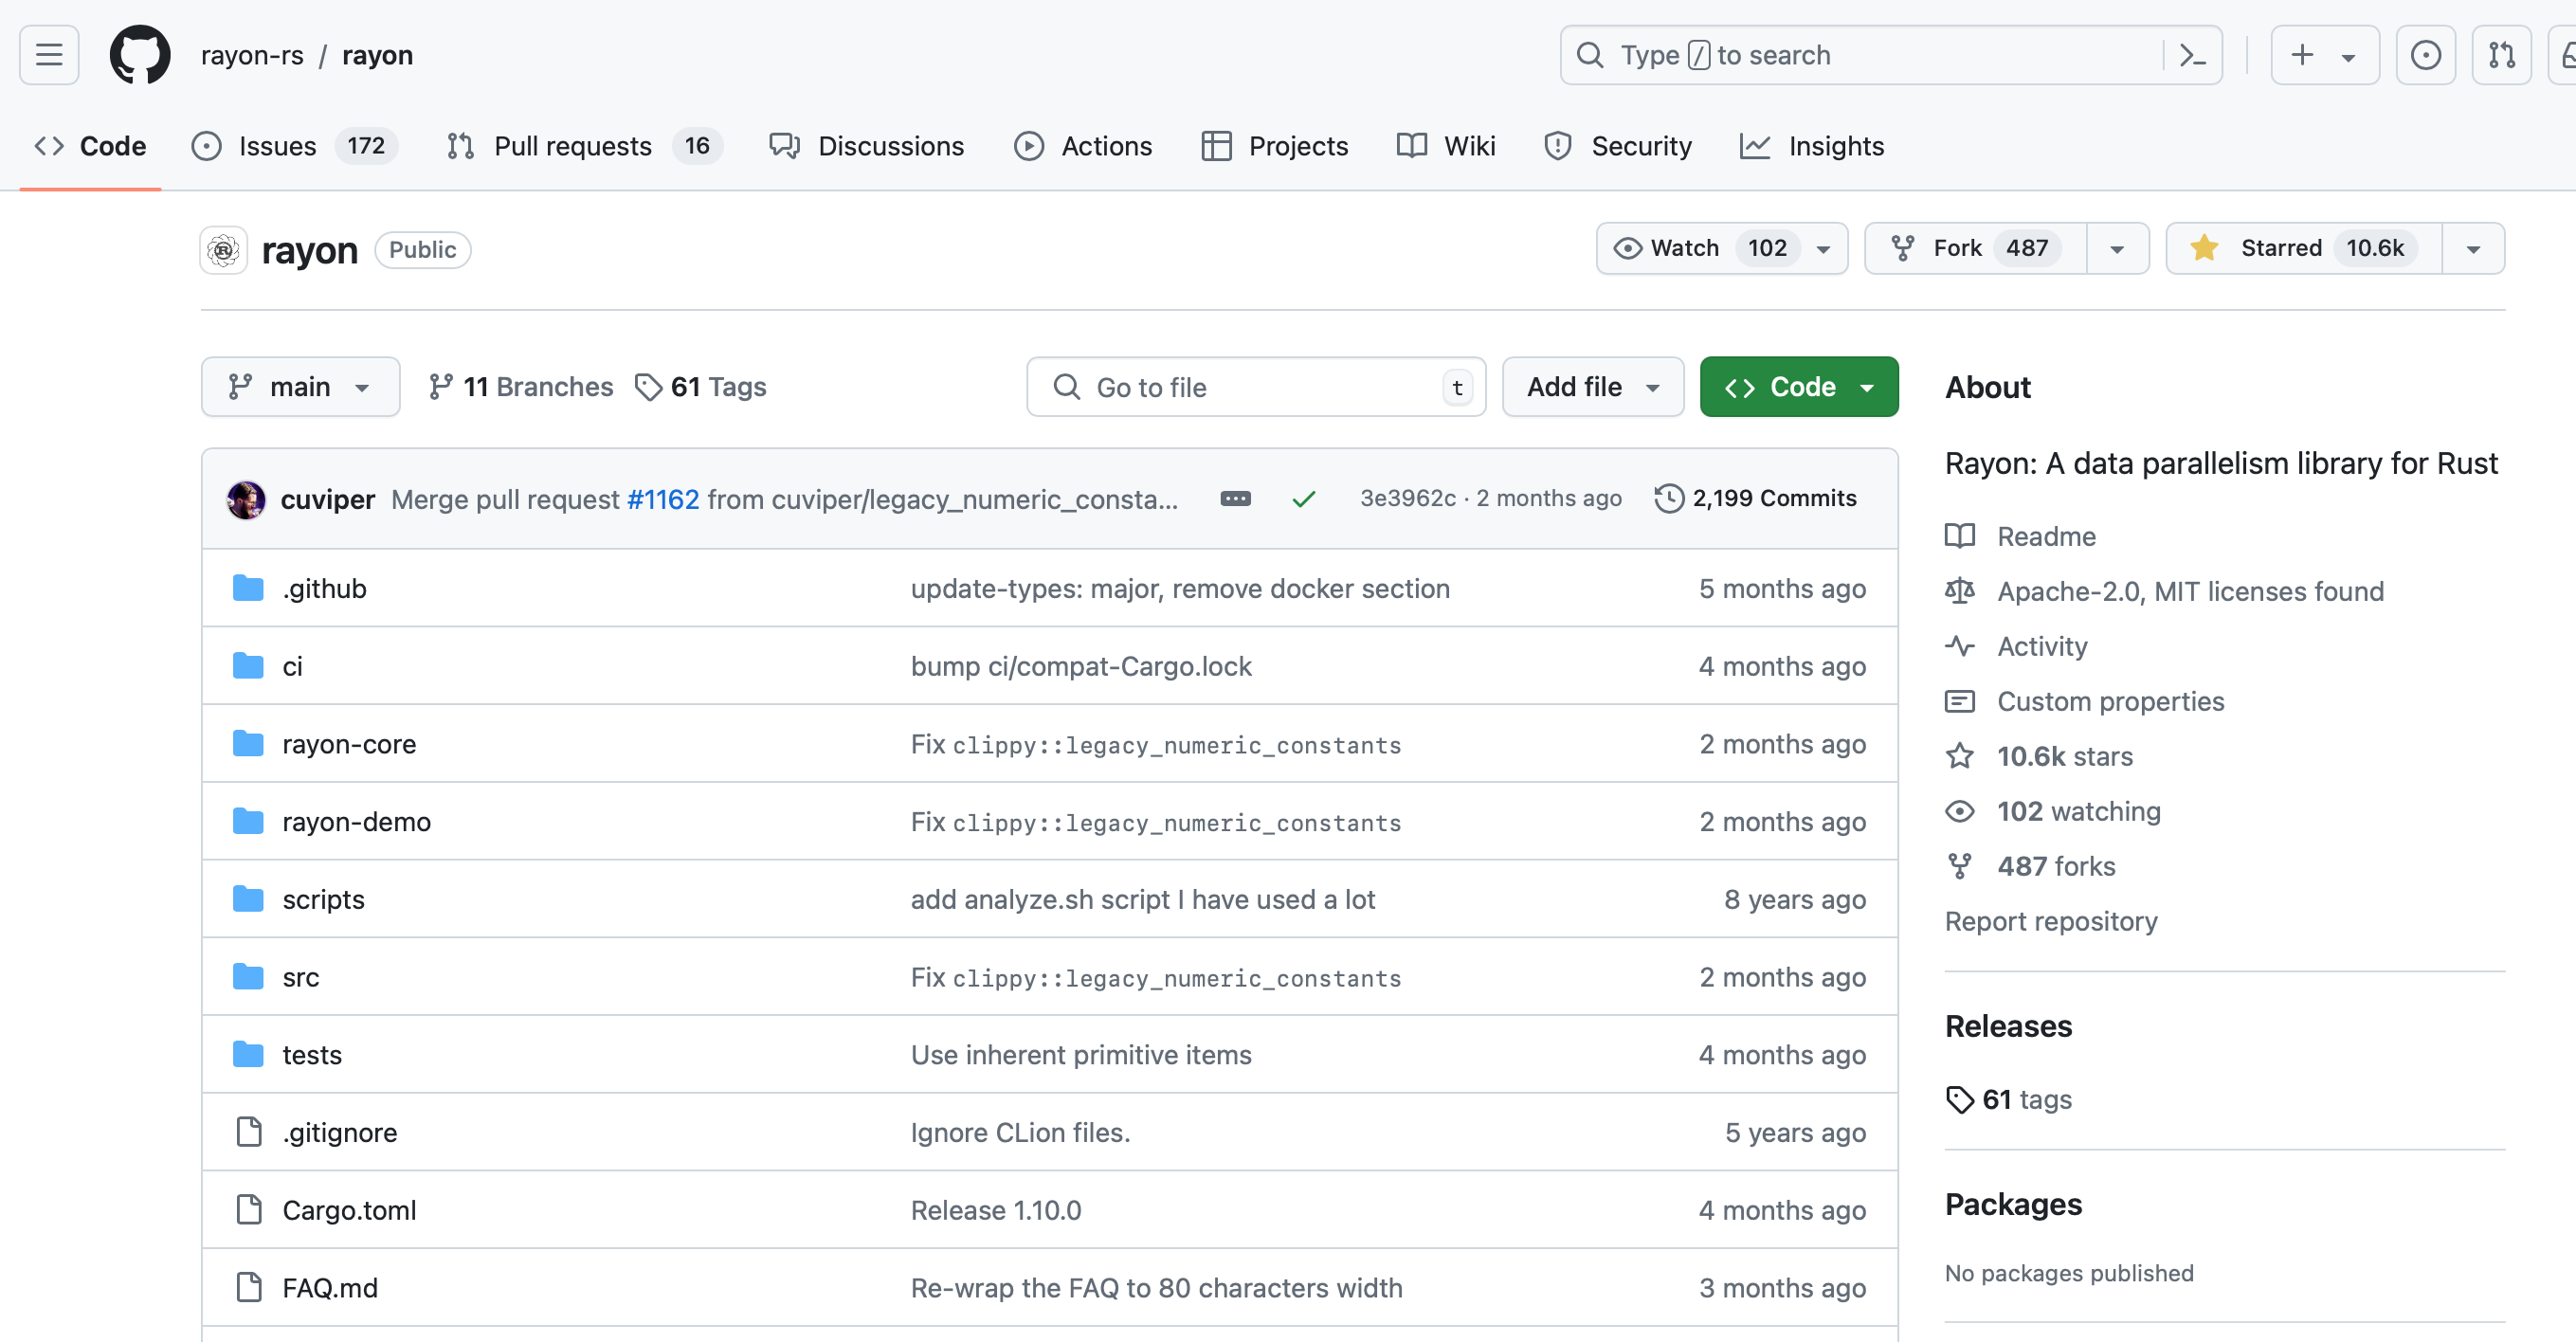
Task: Click the Go to file search field
Action: 1256,387
